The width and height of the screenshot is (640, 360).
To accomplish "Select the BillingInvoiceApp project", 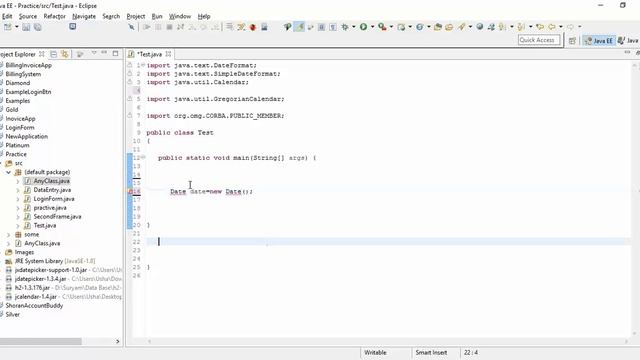I will click(x=29, y=65).
